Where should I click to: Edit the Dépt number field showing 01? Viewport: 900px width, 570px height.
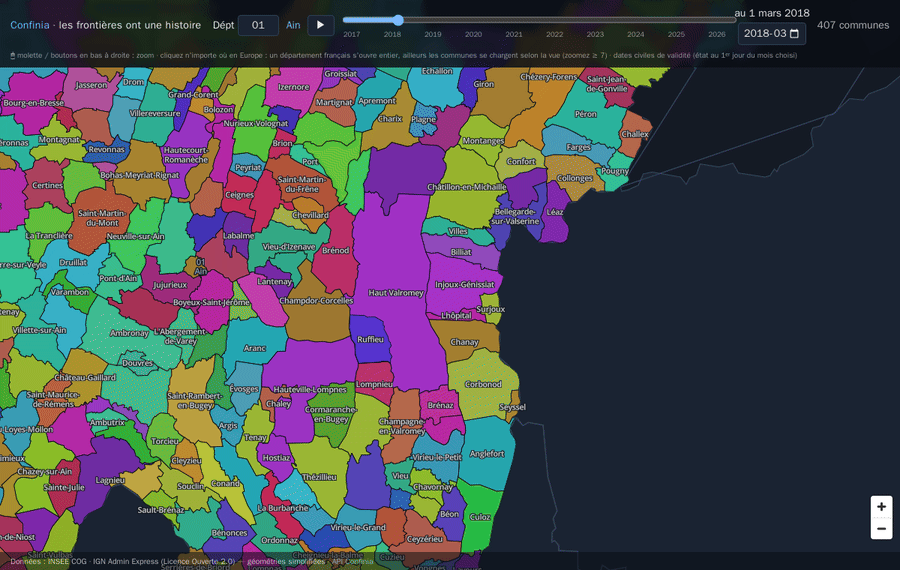pos(258,25)
